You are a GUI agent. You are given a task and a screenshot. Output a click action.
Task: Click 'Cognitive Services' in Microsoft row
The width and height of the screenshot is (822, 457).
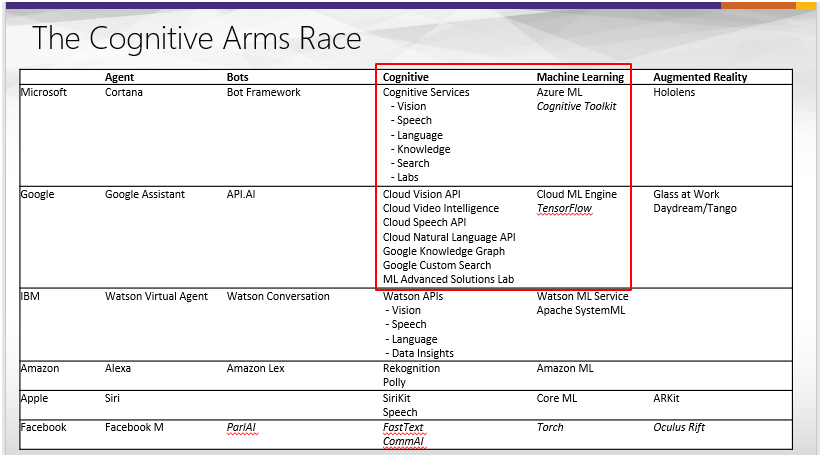click(426, 92)
